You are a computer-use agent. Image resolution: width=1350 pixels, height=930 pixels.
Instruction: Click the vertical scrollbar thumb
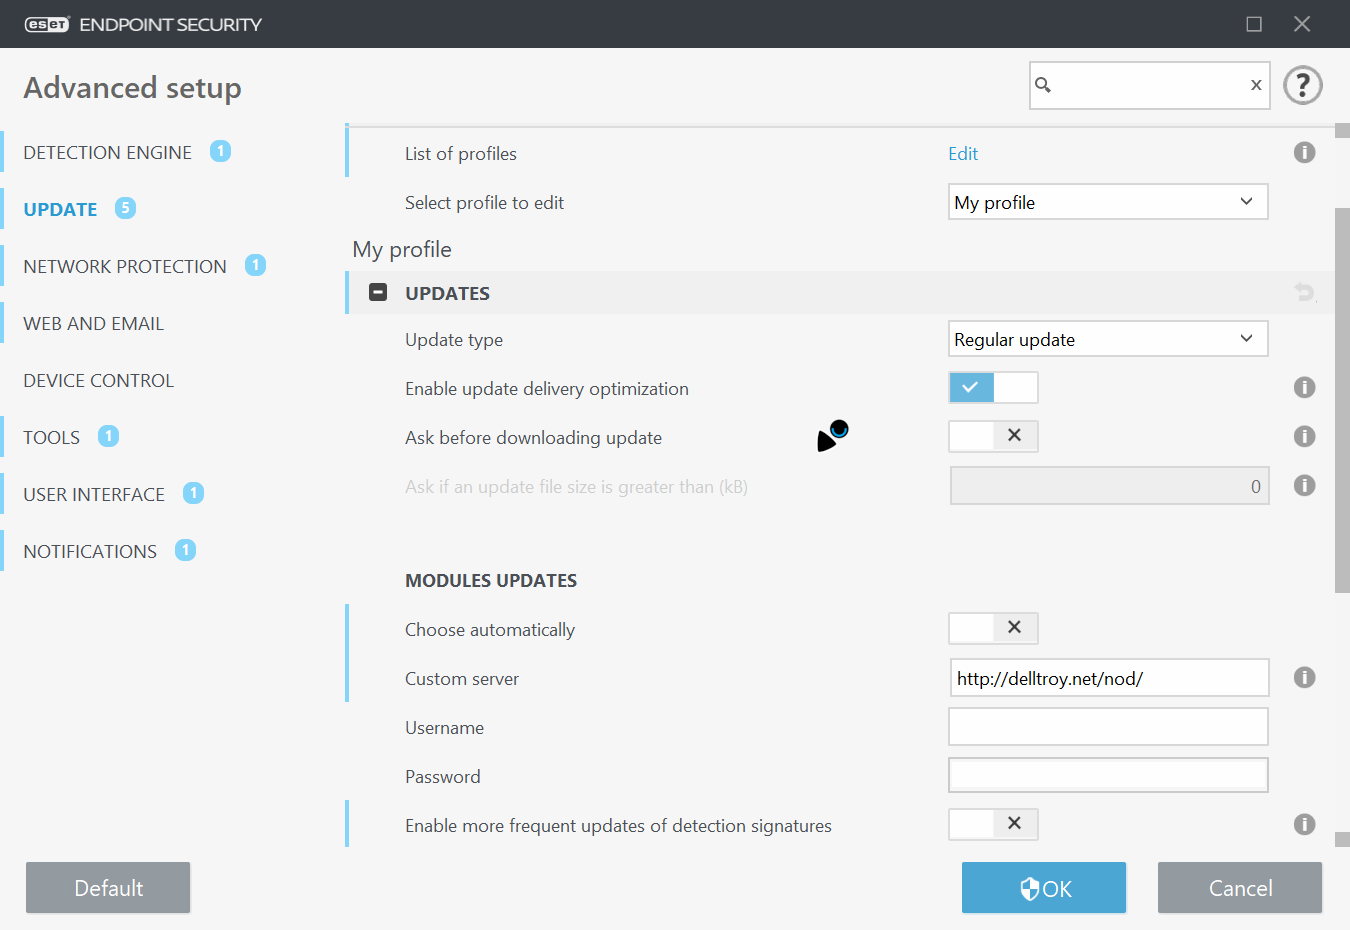pyautogui.click(x=1342, y=400)
